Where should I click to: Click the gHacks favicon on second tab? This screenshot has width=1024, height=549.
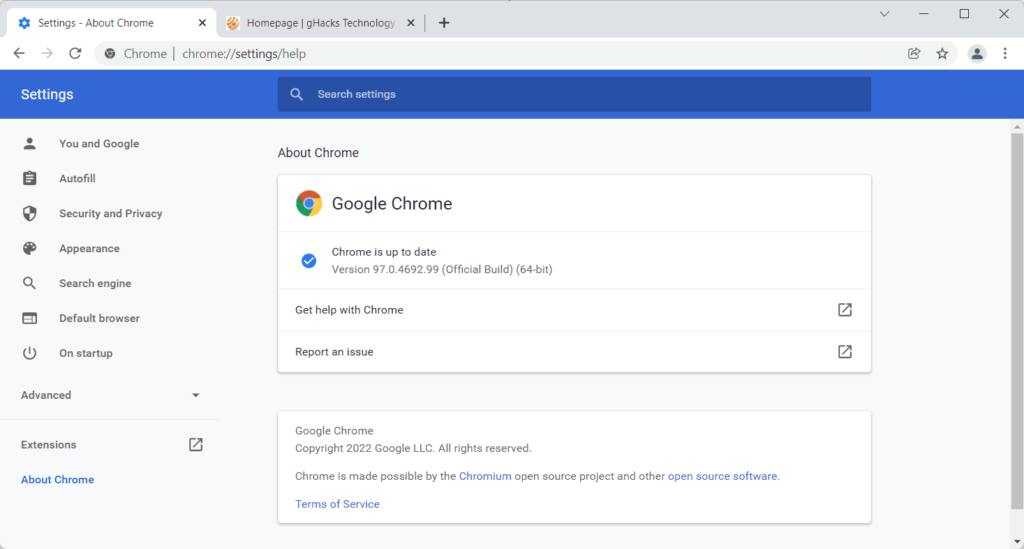232,23
